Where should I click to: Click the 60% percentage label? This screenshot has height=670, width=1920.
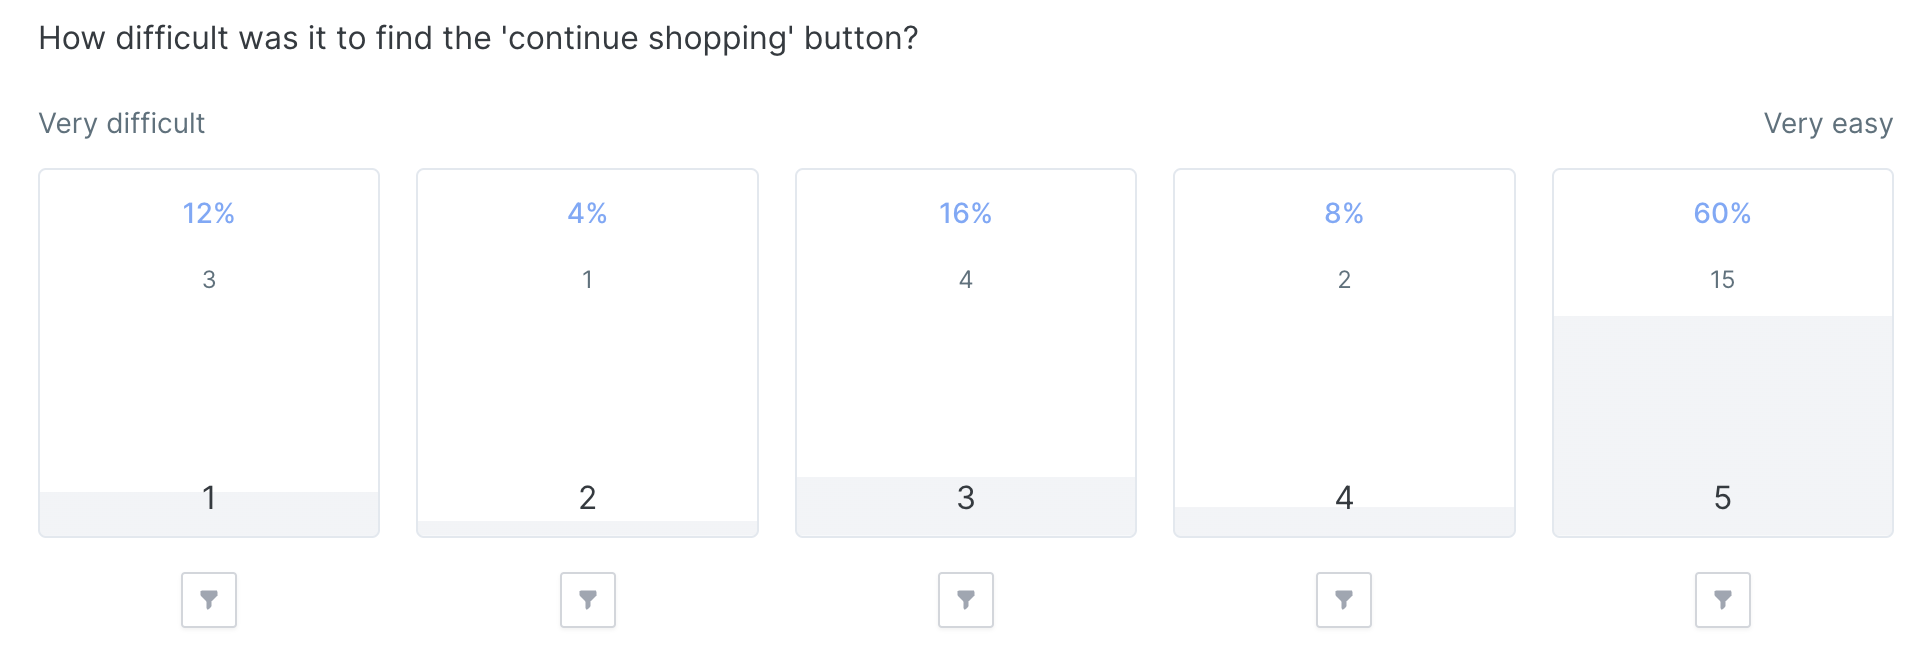[x=1722, y=213]
